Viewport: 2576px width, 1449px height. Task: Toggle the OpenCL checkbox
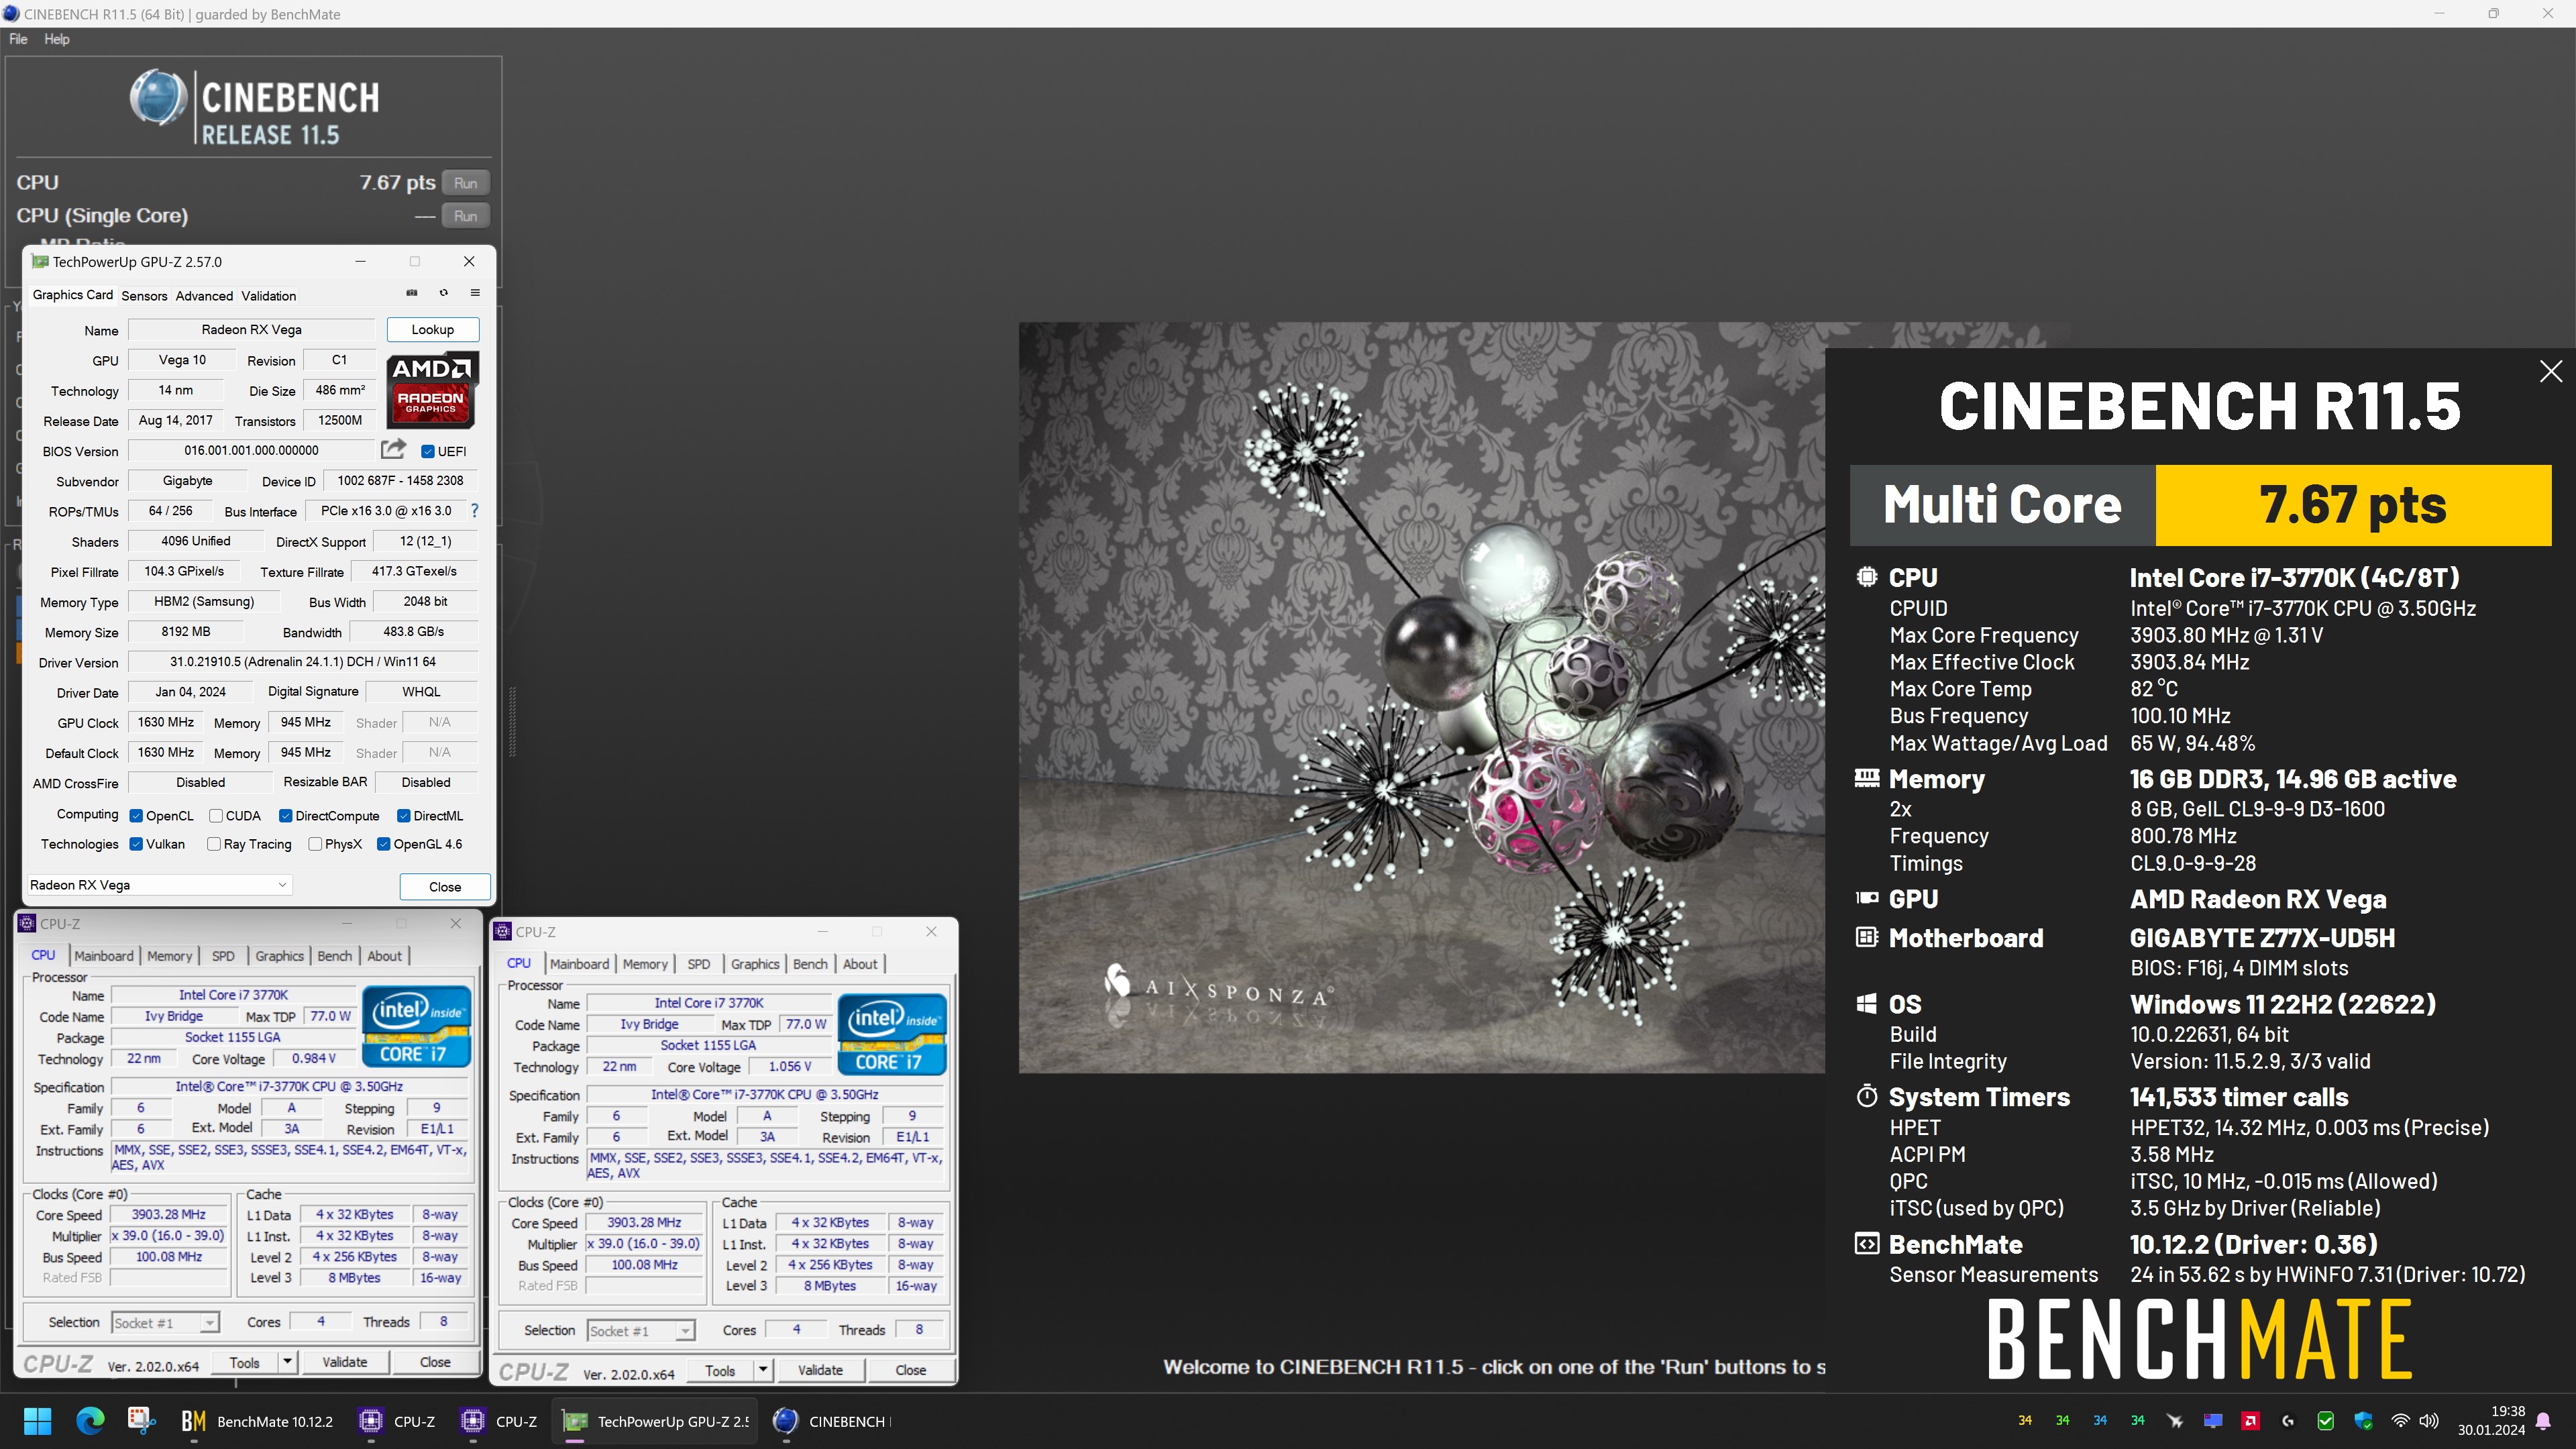[x=136, y=816]
